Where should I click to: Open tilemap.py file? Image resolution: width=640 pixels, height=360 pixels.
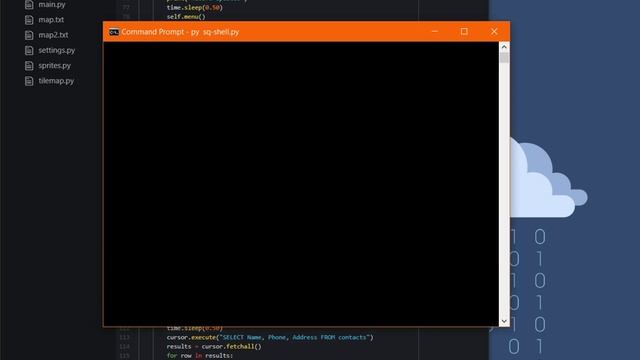point(56,81)
